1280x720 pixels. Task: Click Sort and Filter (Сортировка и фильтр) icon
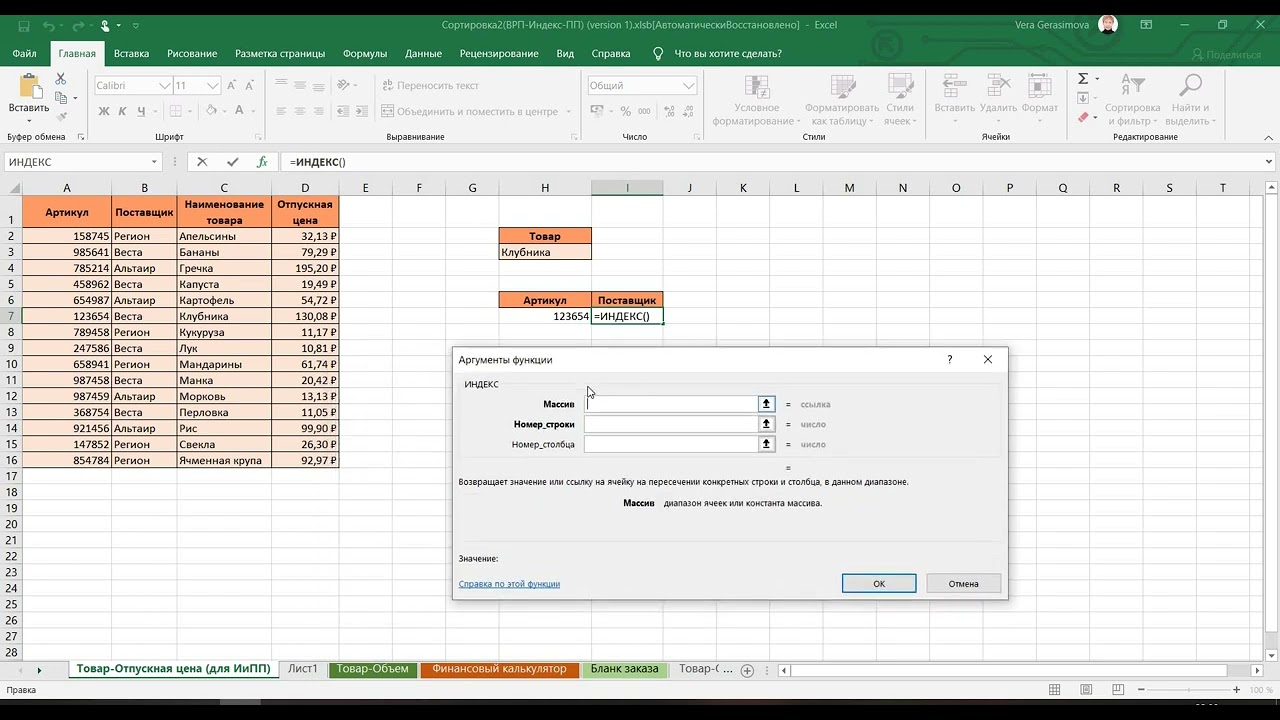(1132, 85)
